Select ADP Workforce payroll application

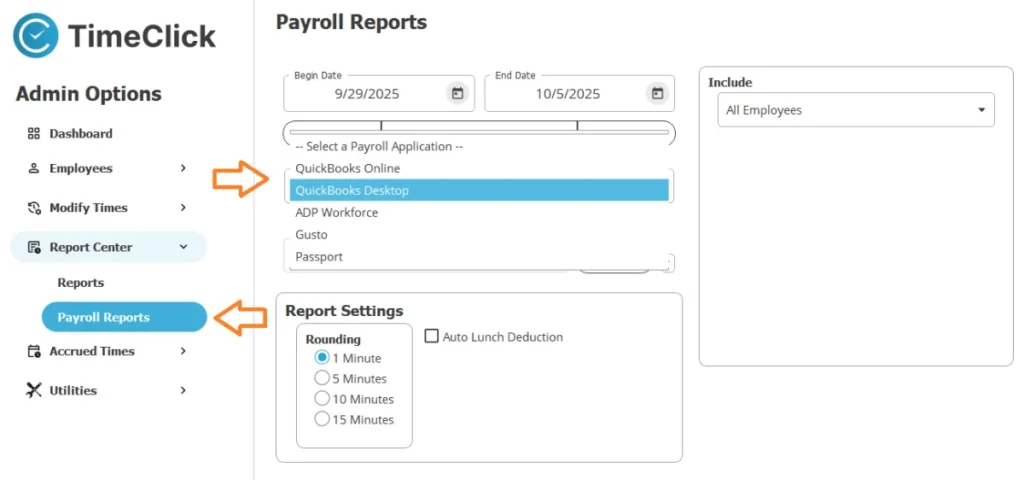[478, 213]
